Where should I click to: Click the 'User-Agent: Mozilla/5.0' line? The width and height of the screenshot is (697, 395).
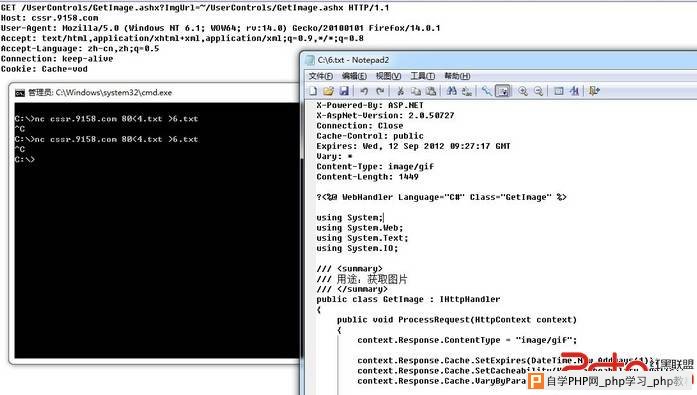tap(220, 28)
